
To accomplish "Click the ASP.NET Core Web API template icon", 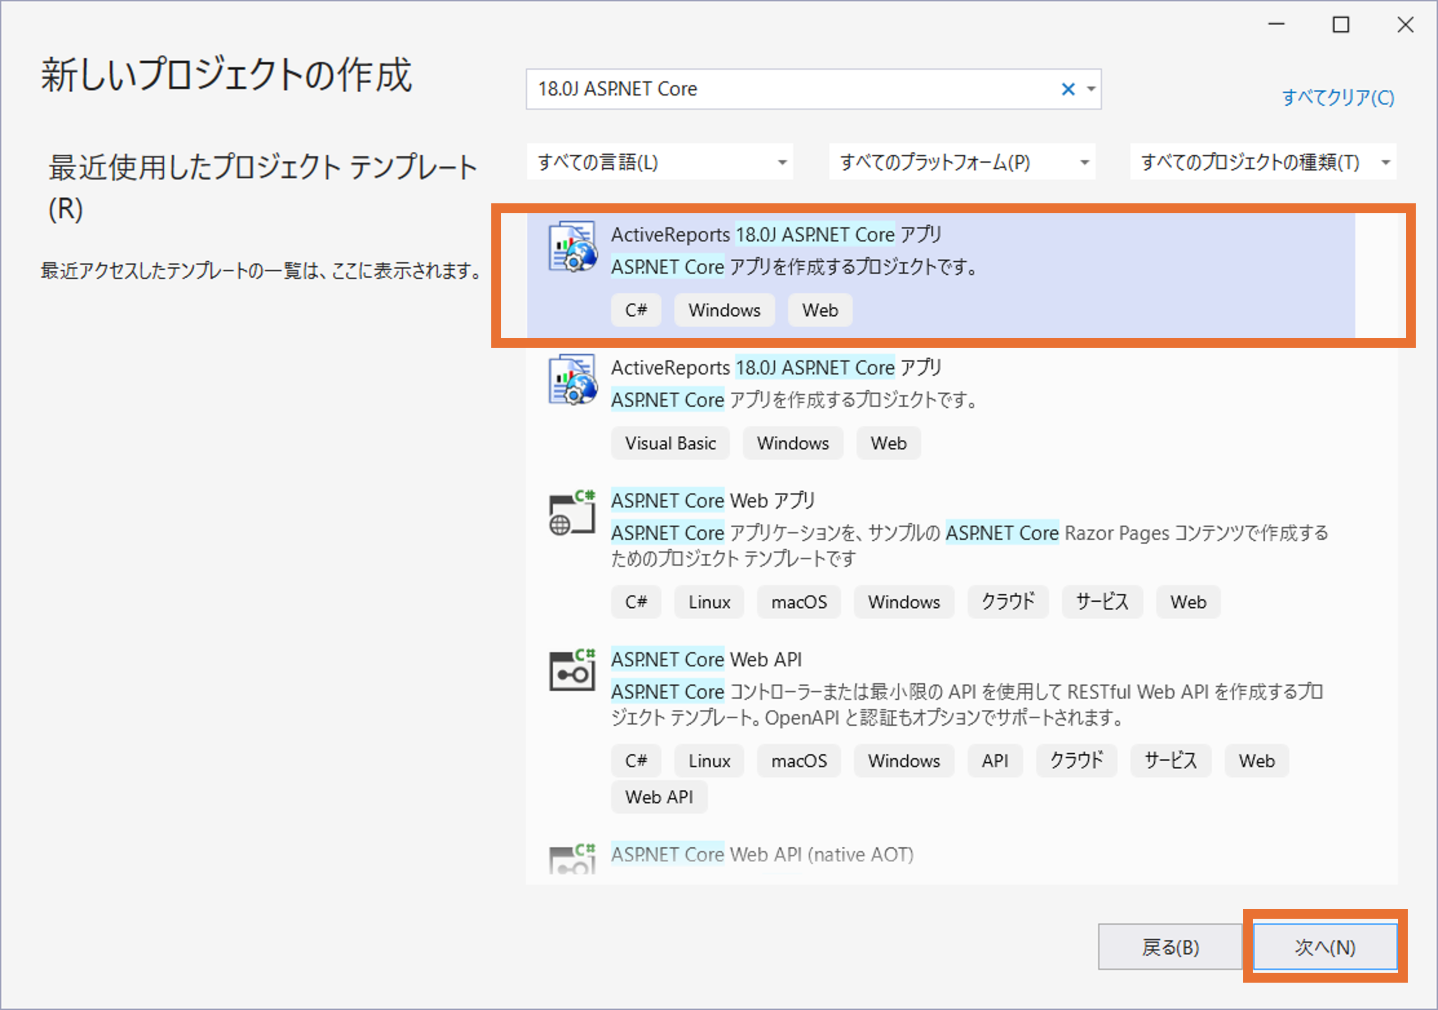I will pyautogui.click(x=570, y=670).
